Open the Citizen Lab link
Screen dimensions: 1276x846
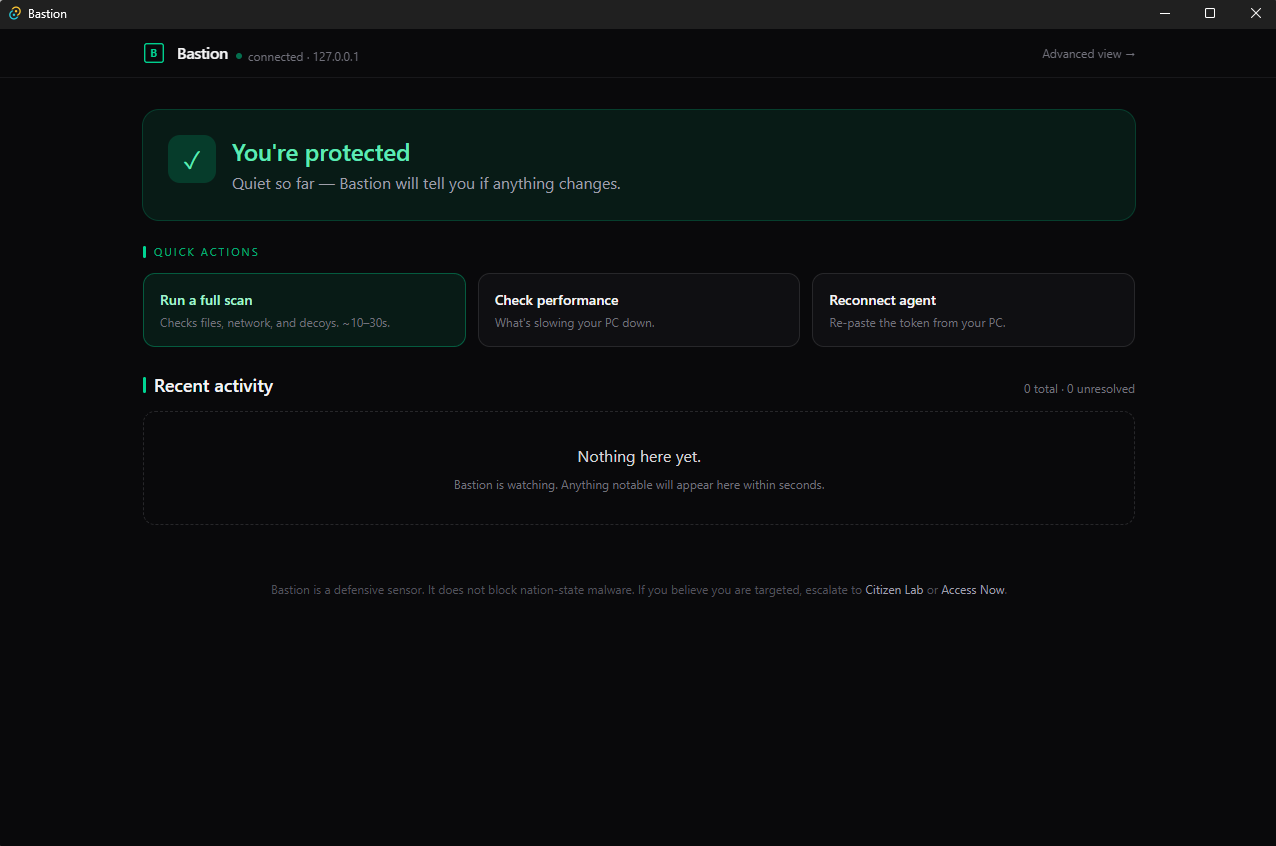894,590
